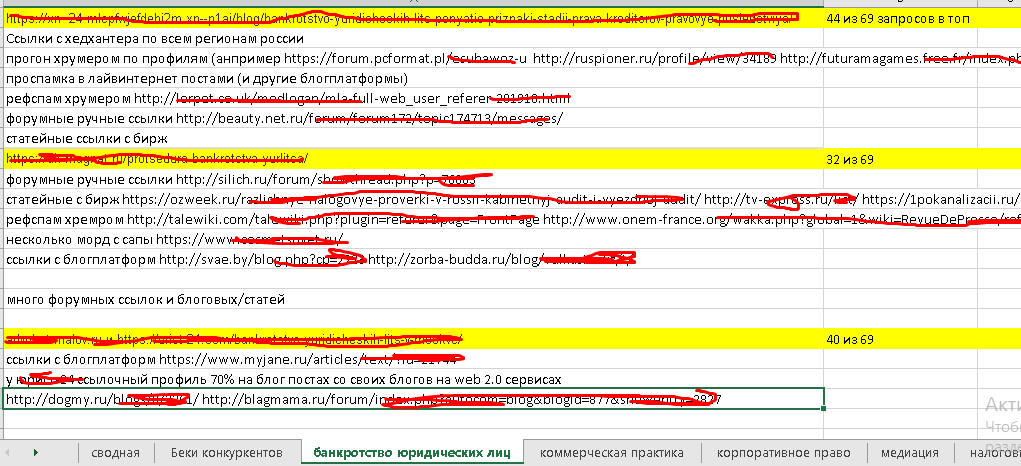Select cell 'Ссылки с хедхантера по всем регионам'
The image size is (1021, 466).
coord(155,39)
